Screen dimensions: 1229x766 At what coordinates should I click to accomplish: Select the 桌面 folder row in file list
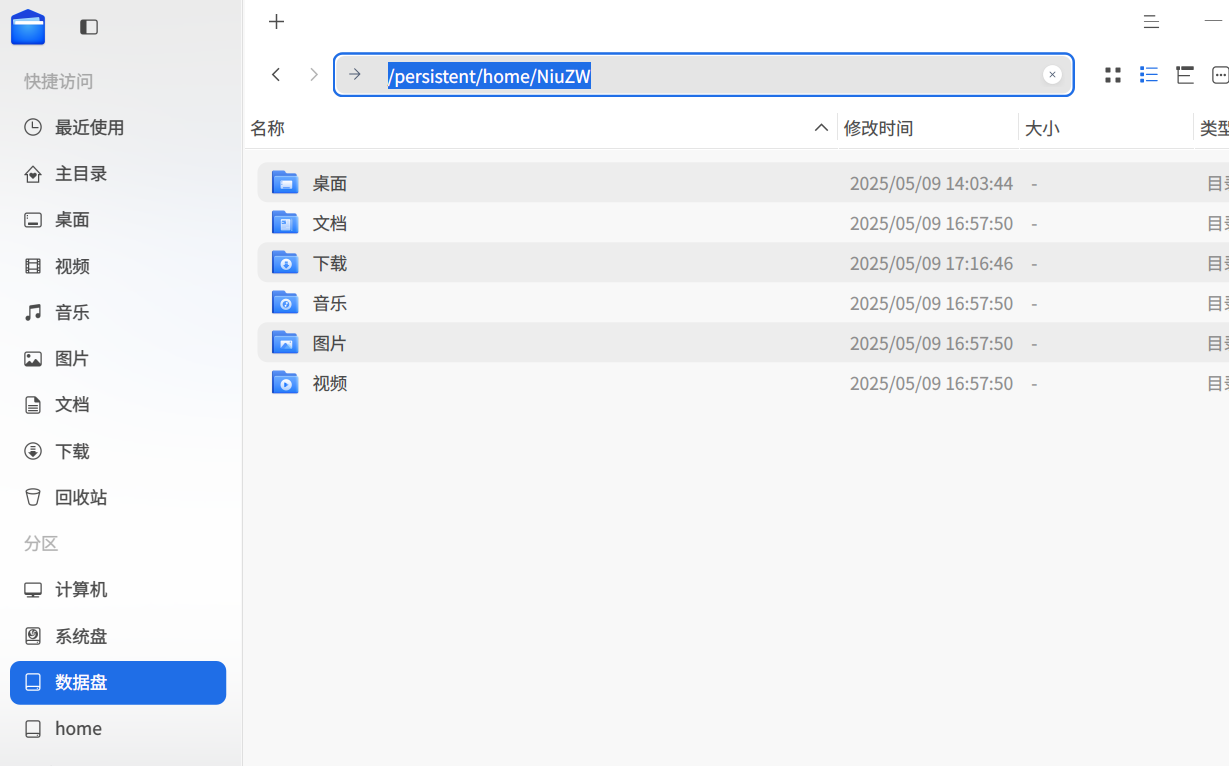(x=743, y=183)
